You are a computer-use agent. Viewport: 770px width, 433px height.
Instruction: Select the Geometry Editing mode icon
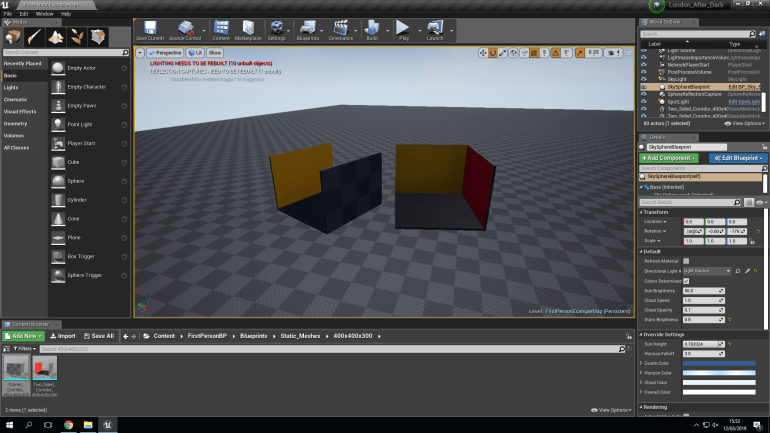(x=98, y=37)
